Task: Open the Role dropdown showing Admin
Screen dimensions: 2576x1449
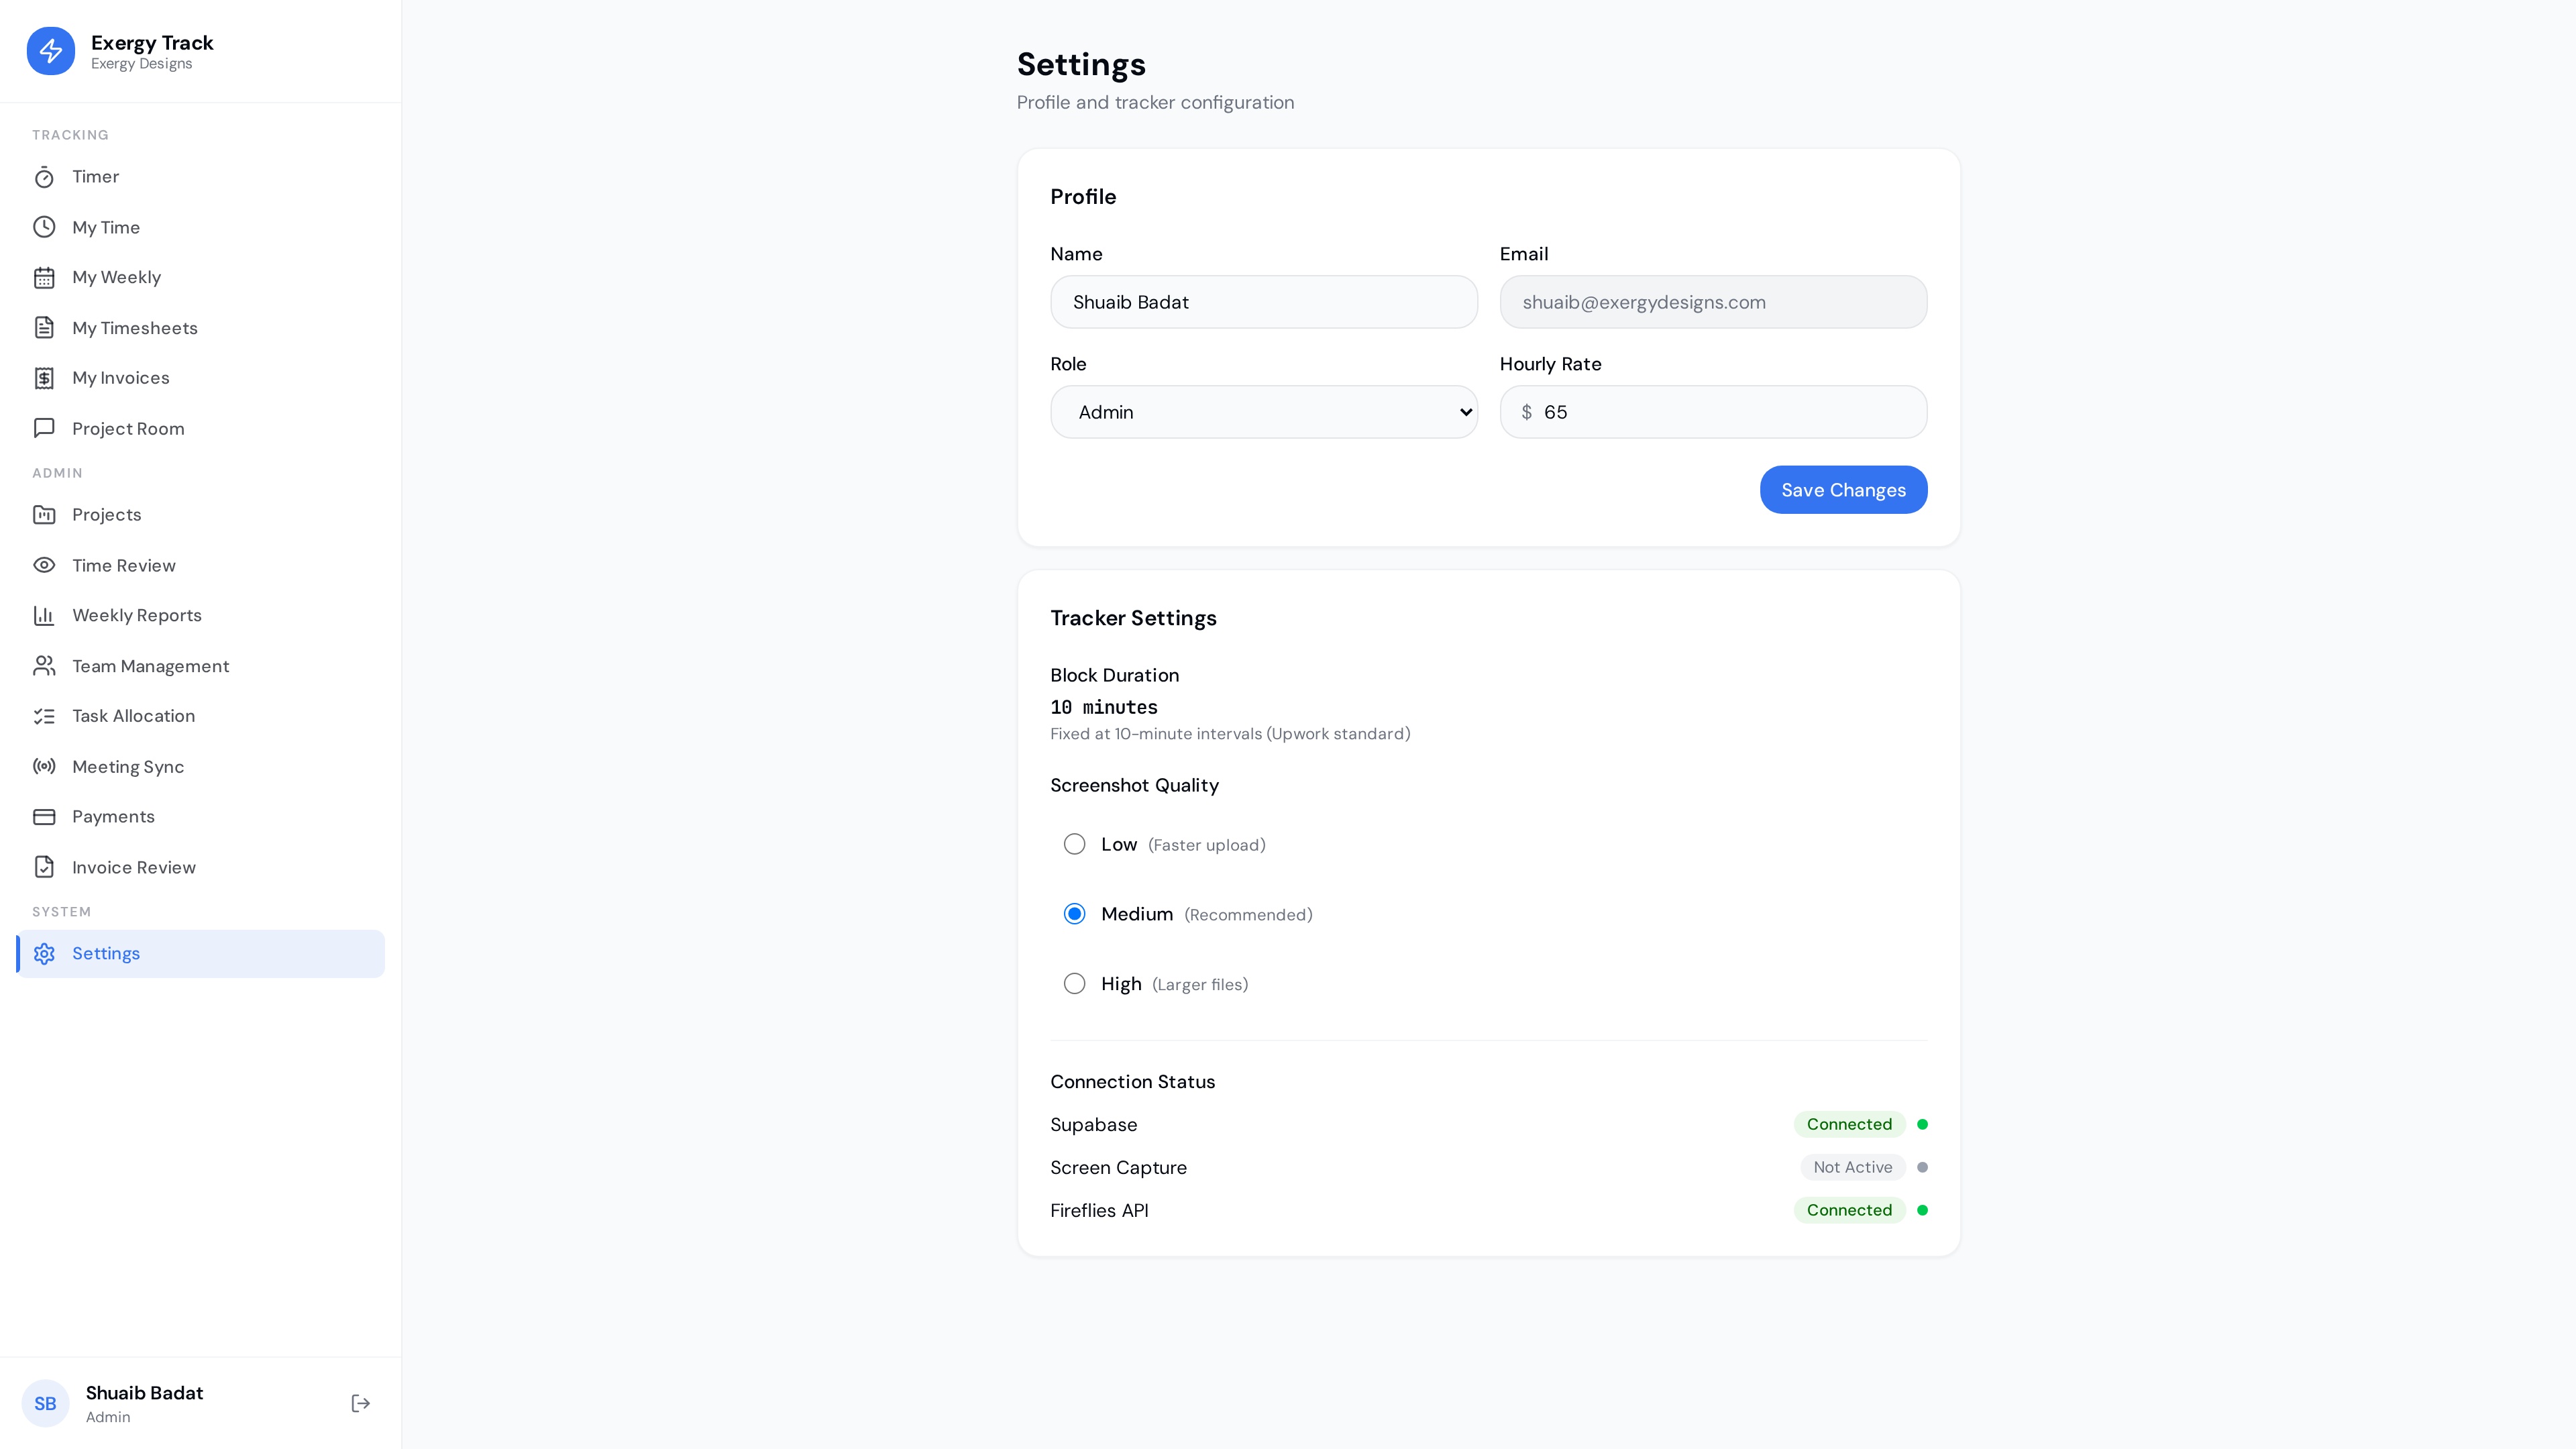Action: click(x=1263, y=411)
